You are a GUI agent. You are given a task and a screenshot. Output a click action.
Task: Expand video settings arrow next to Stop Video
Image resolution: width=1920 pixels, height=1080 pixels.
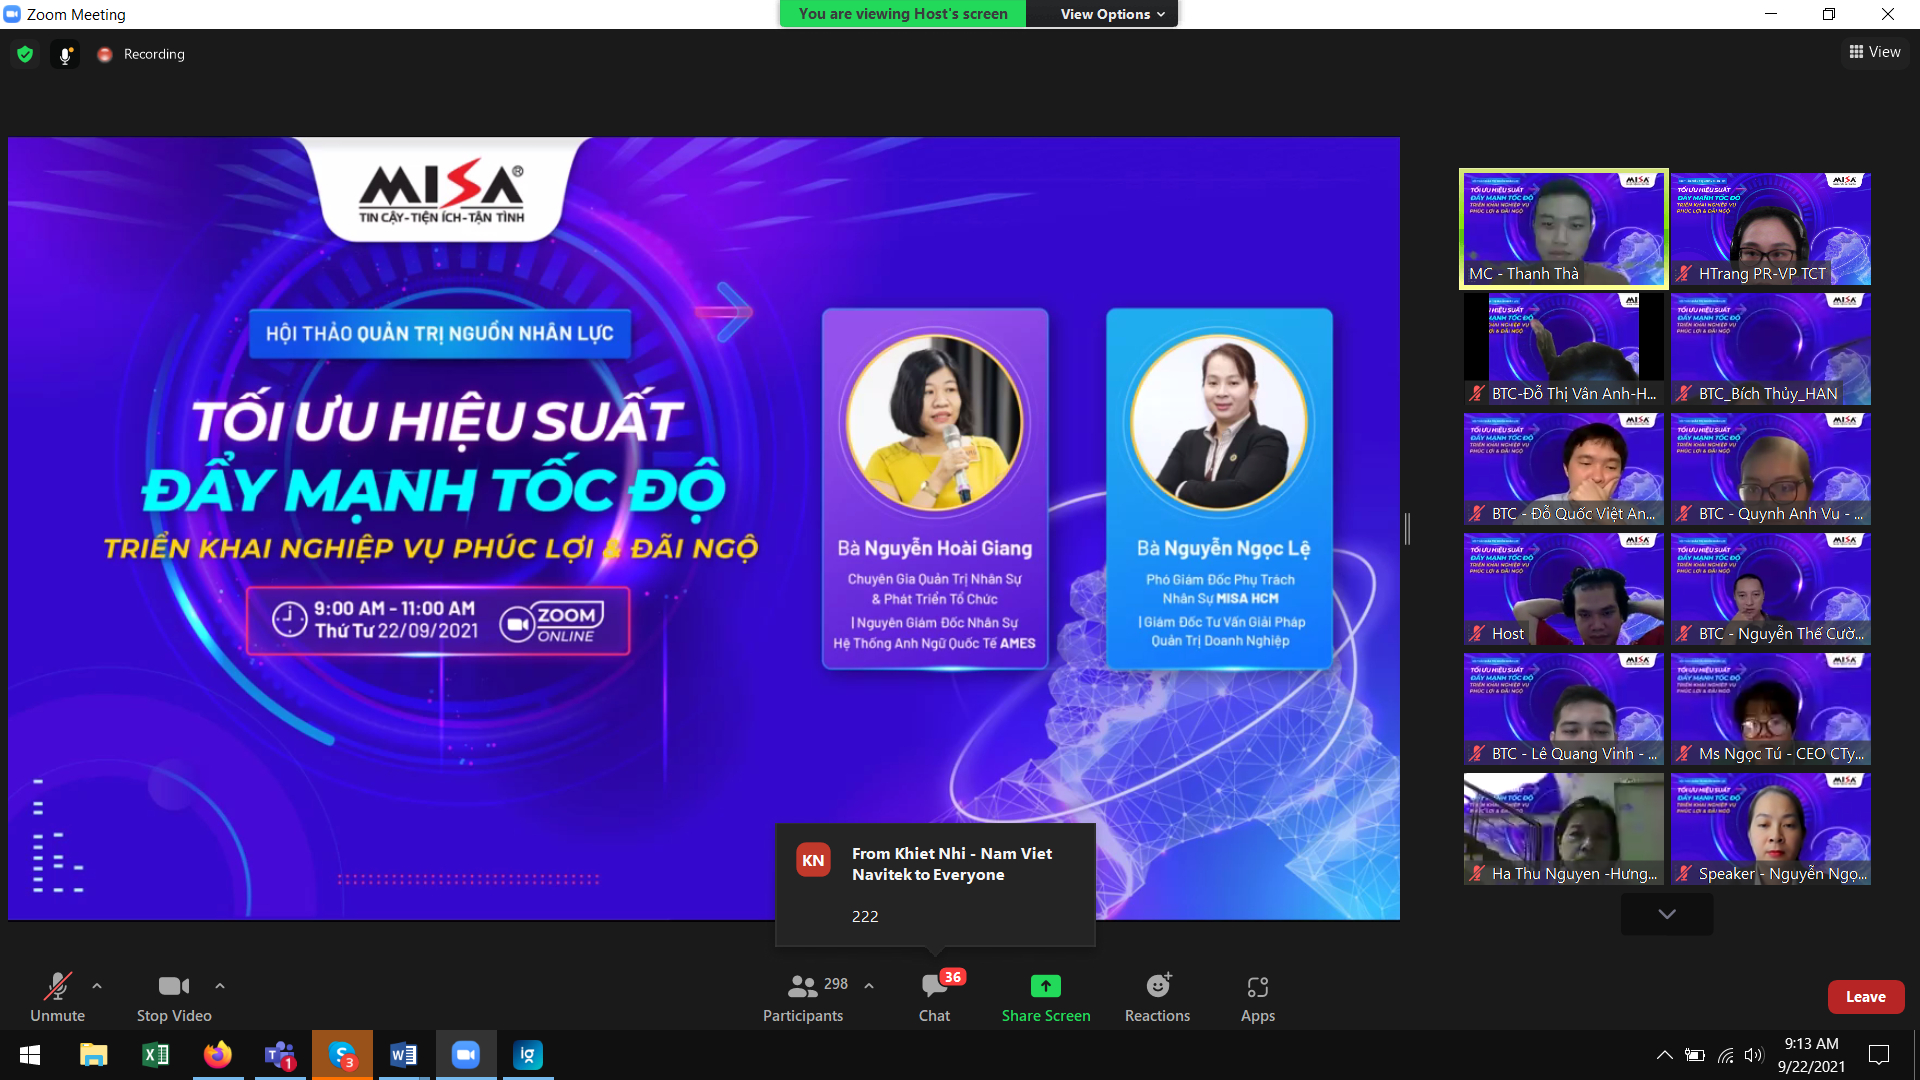[x=220, y=986]
